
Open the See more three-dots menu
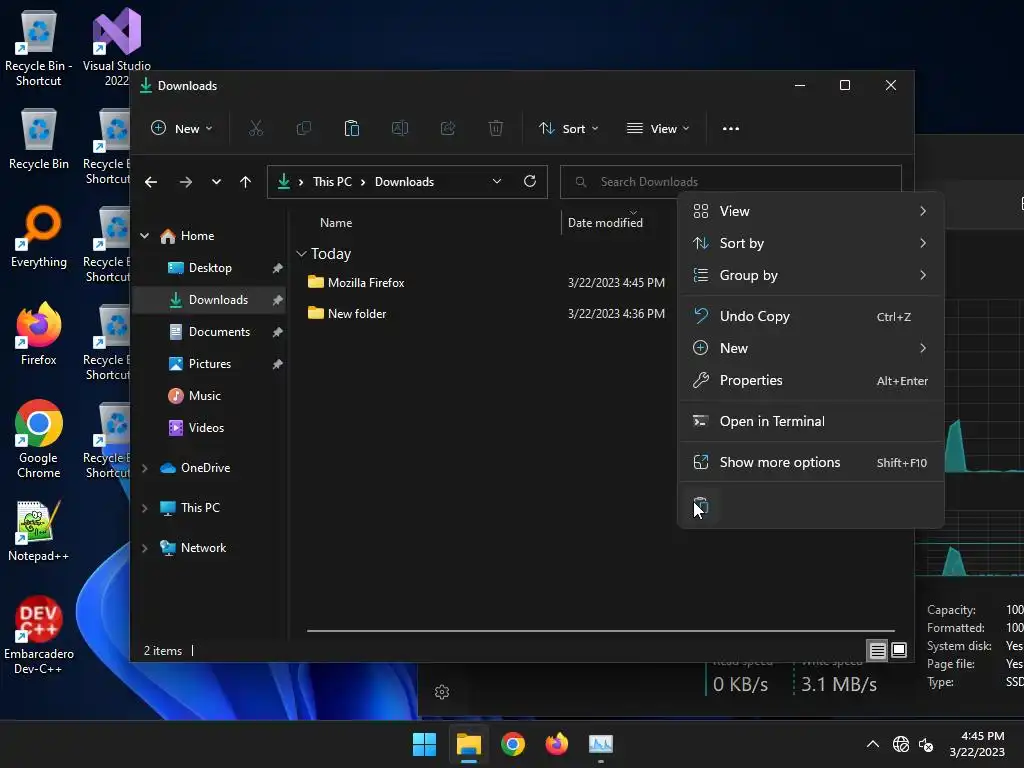tap(731, 129)
